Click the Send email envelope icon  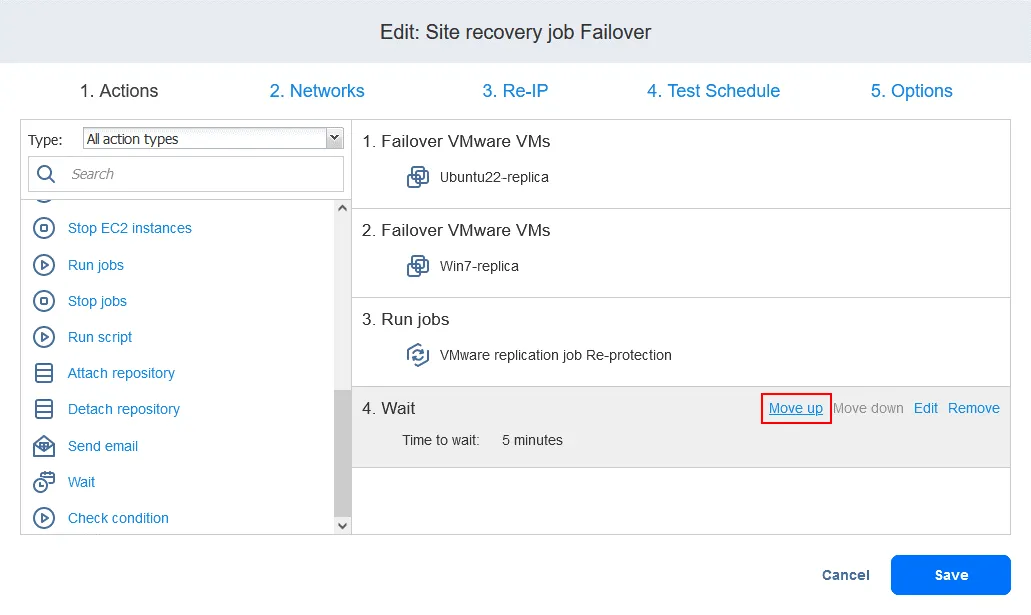[44, 446]
